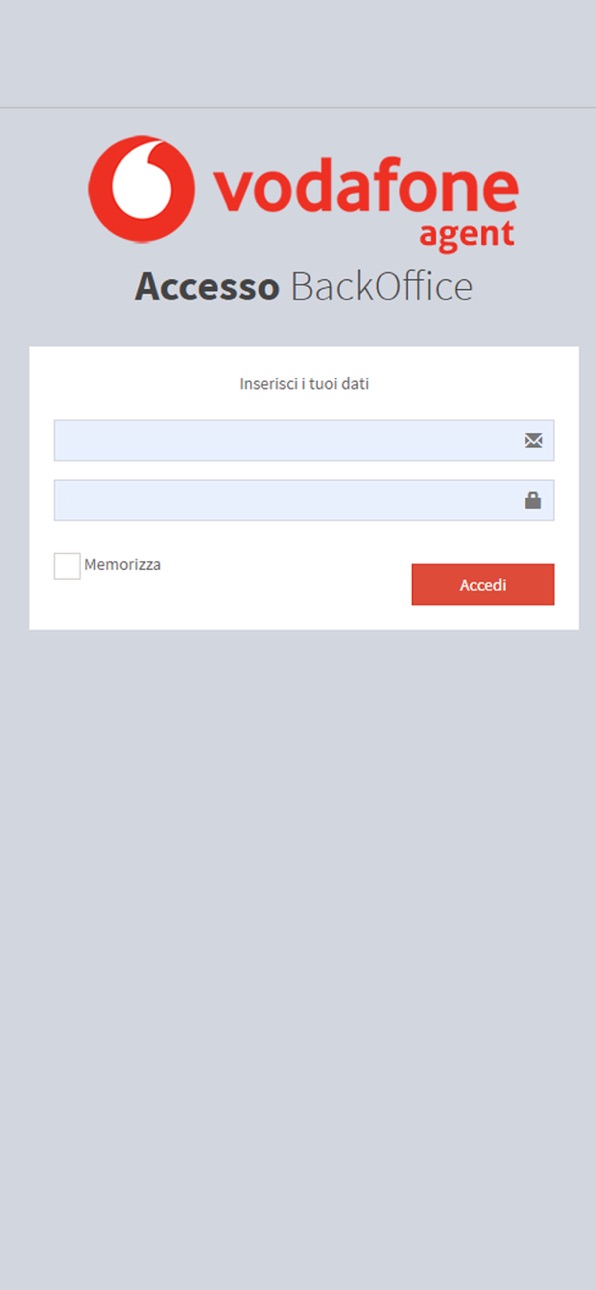Click the envelope icon in email field
596x1290 pixels.
(533, 440)
